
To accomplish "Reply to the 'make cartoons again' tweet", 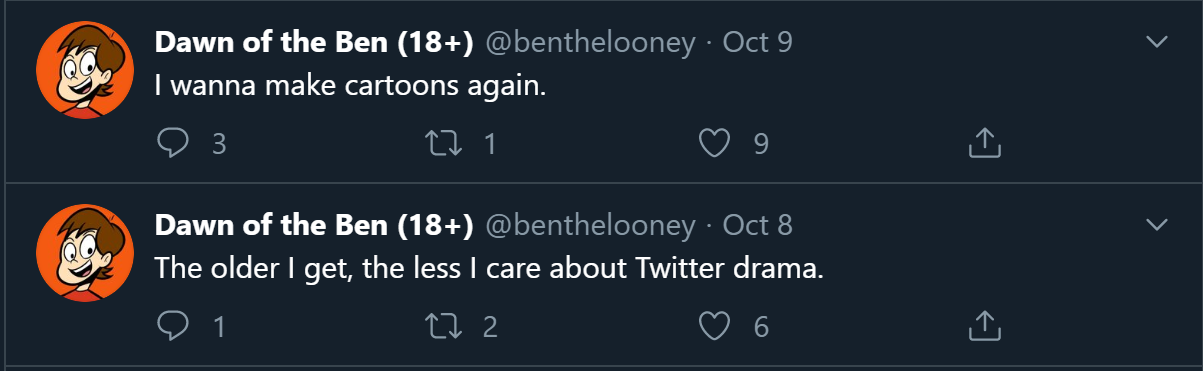I will (174, 143).
